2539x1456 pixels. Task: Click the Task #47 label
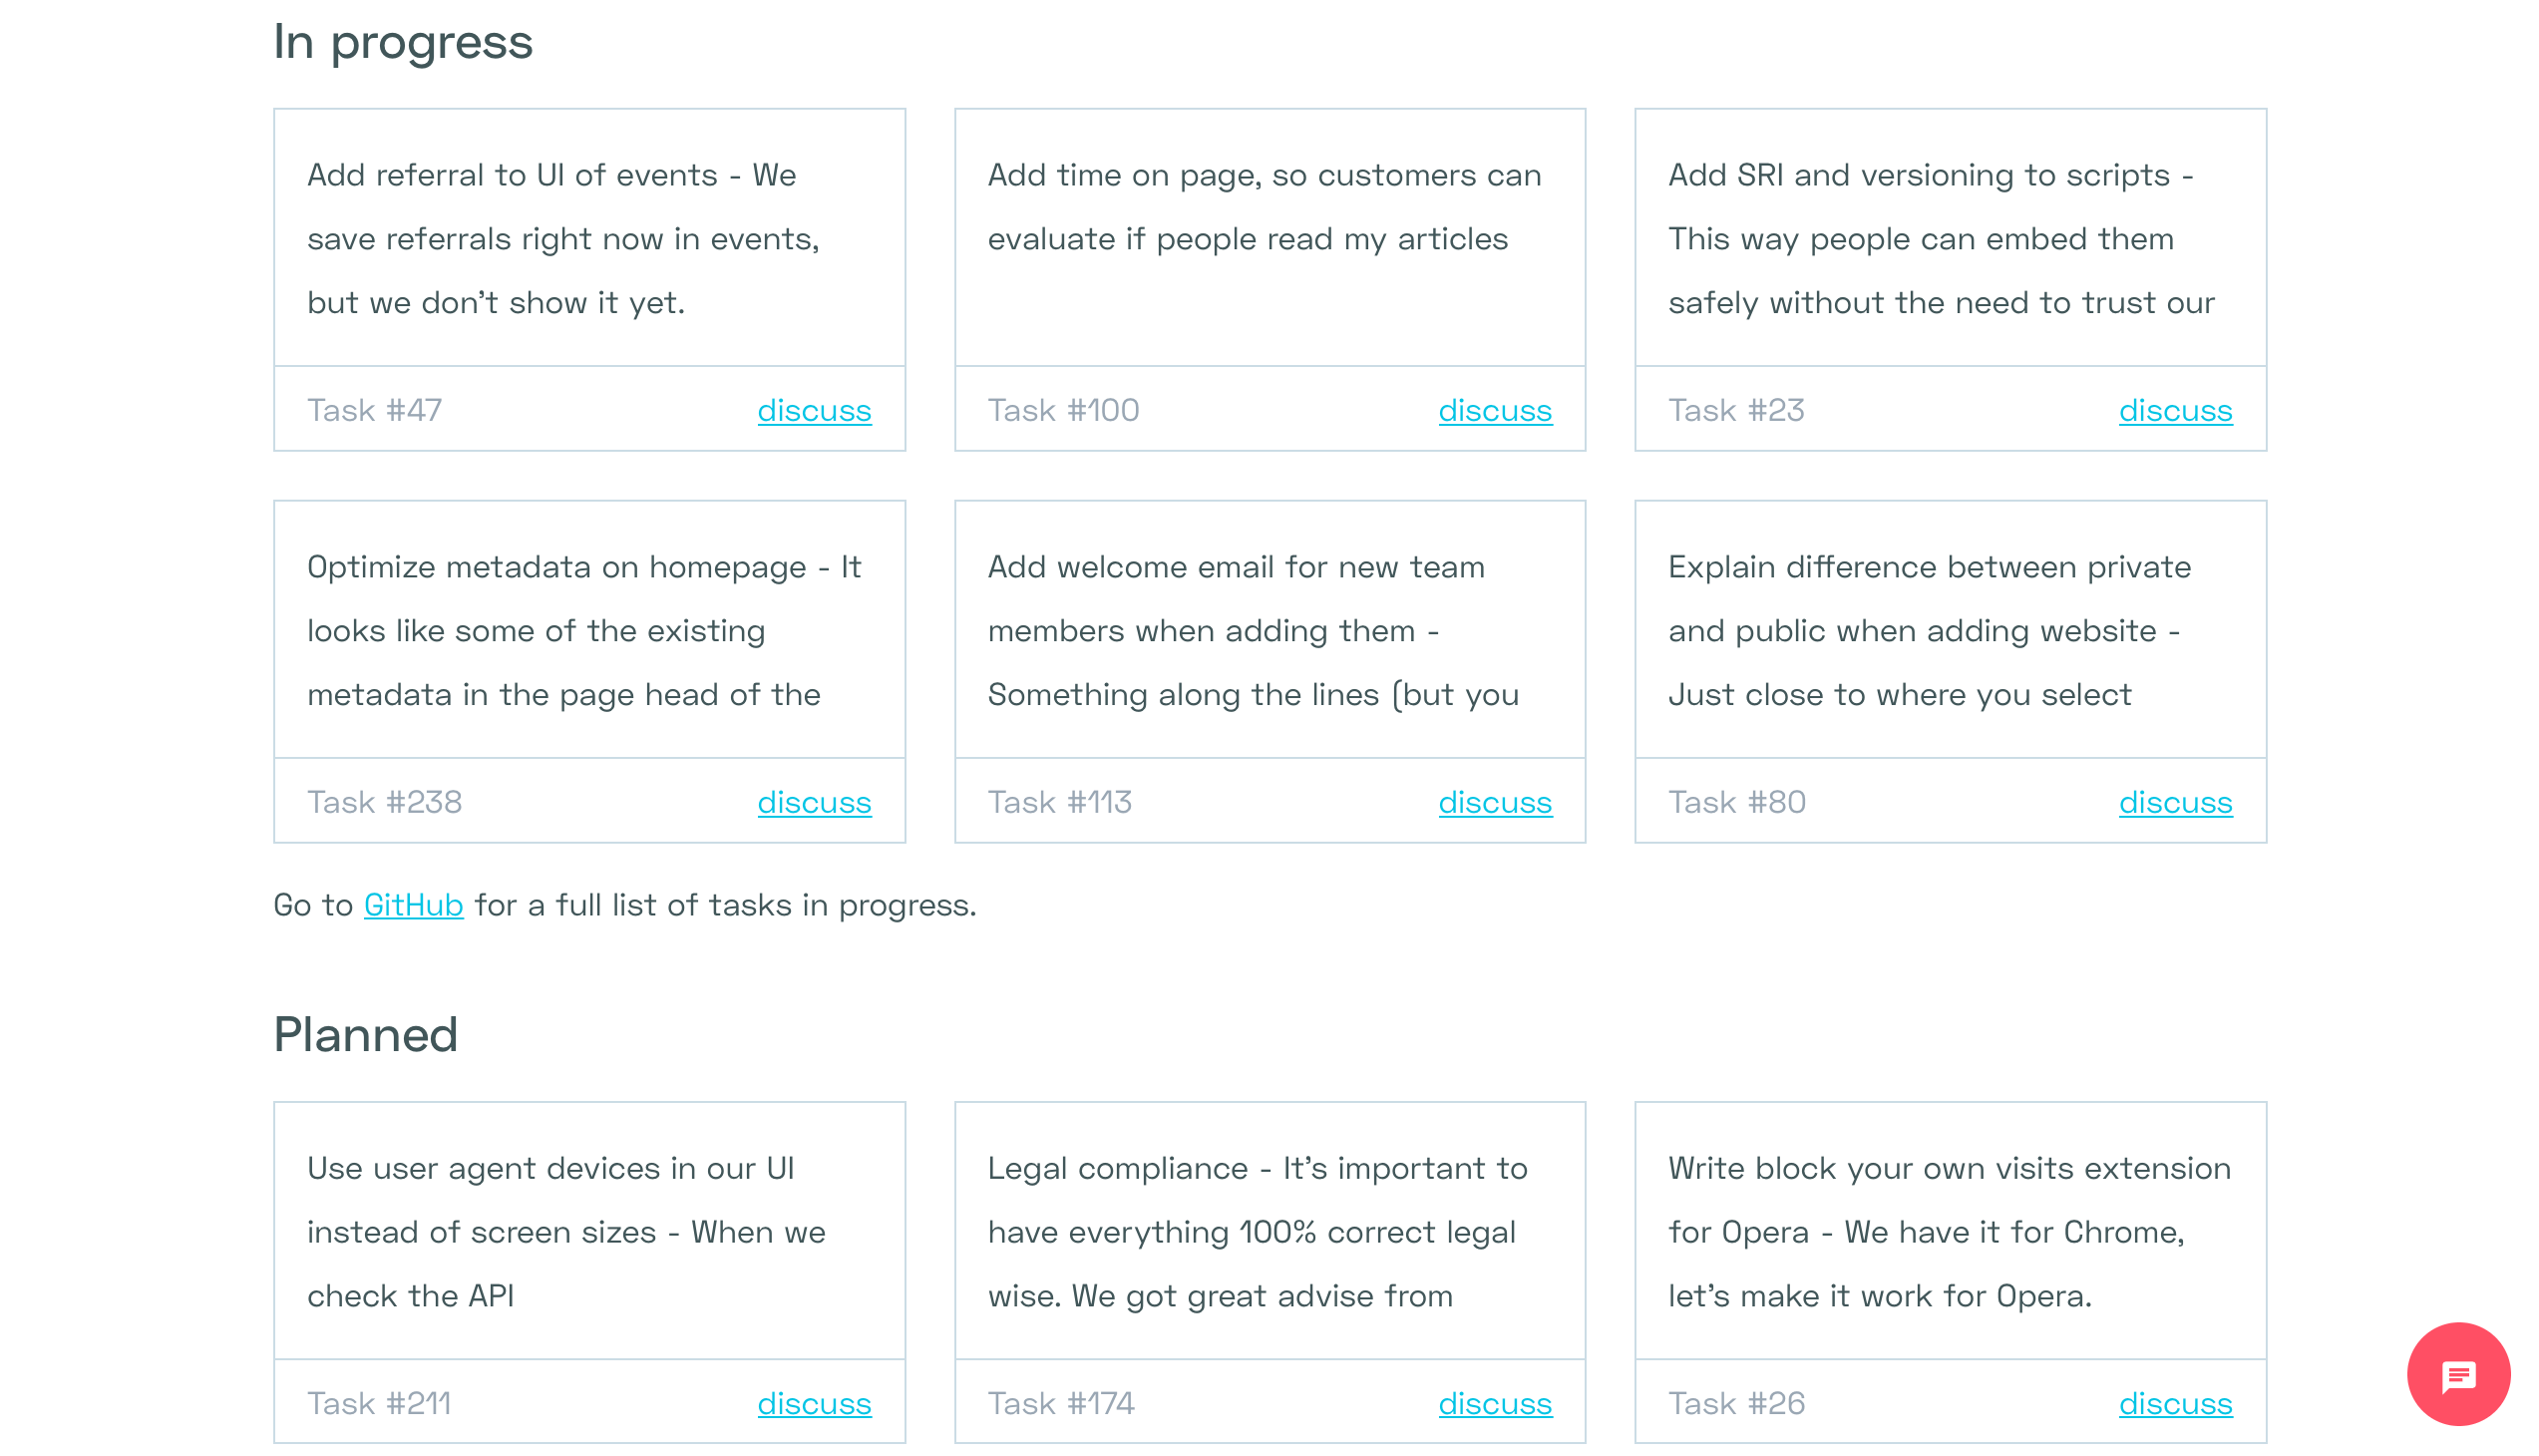tap(373, 410)
